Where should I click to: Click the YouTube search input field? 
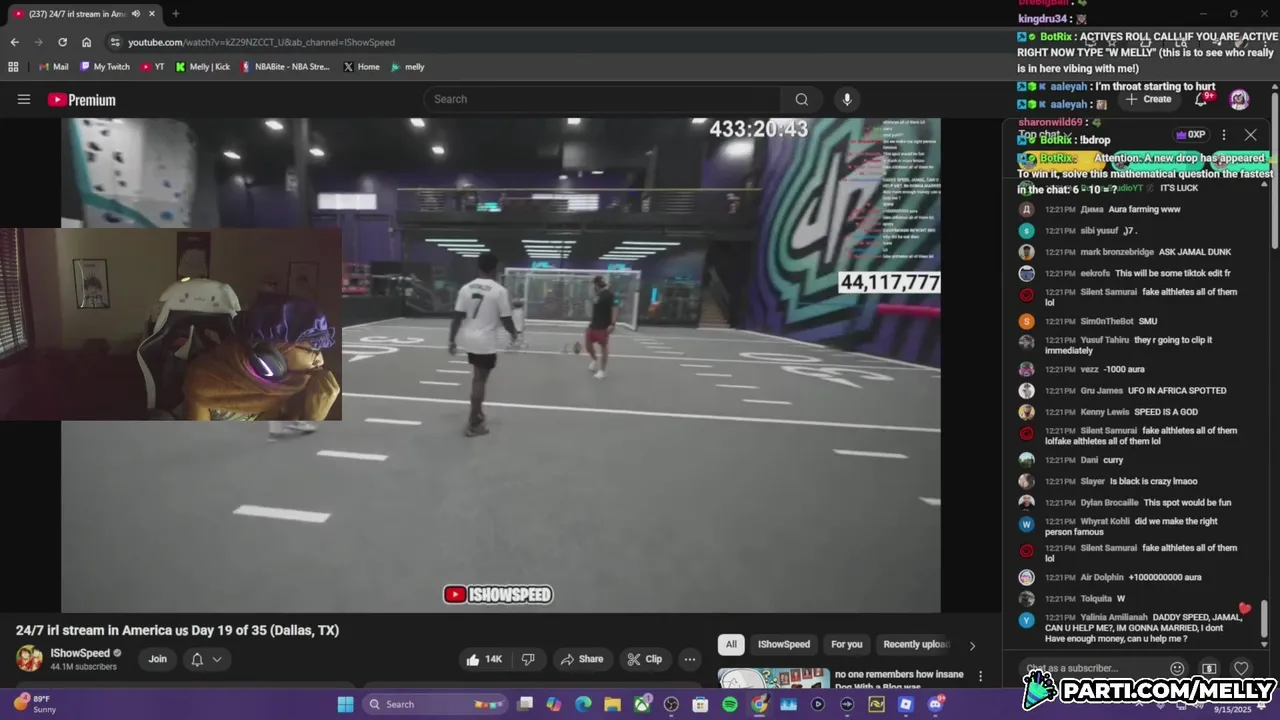coord(603,99)
